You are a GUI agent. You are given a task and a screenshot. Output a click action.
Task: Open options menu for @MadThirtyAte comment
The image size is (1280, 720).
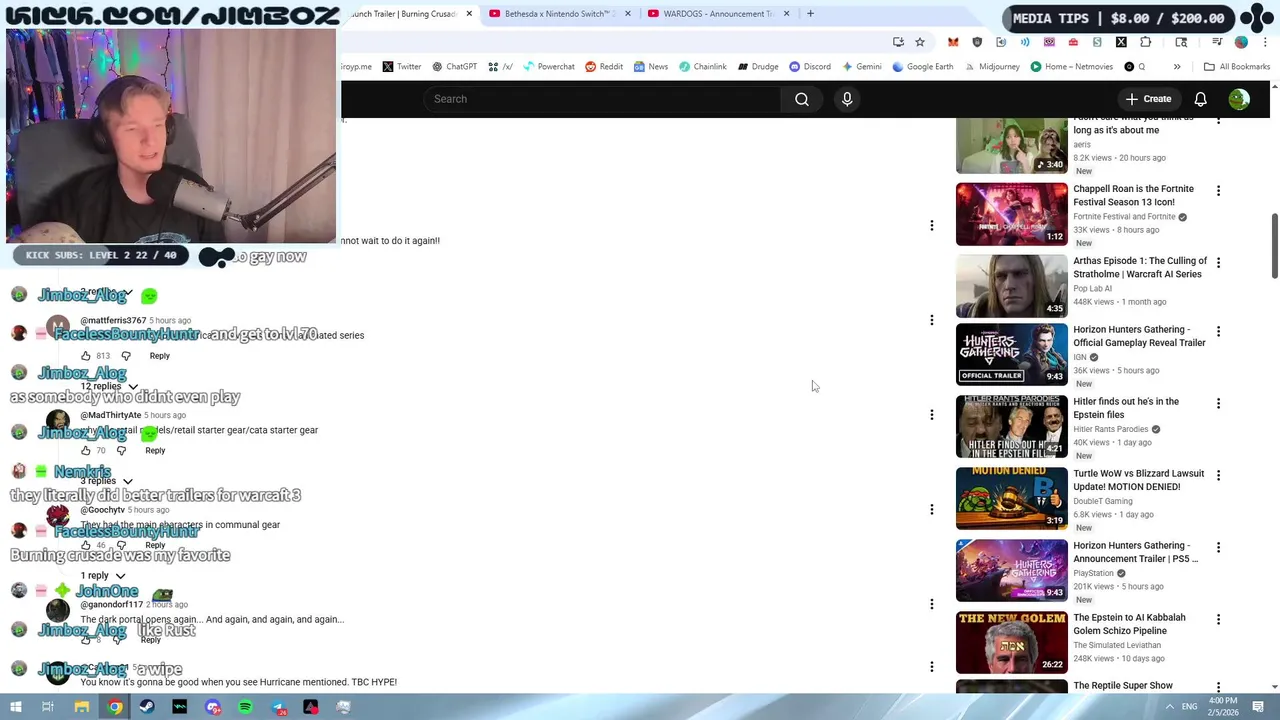931,415
